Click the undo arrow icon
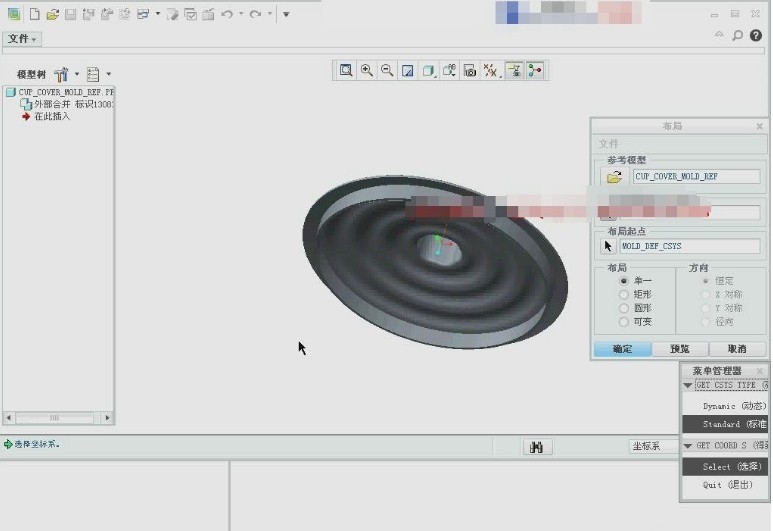 pyautogui.click(x=227, y=14)
